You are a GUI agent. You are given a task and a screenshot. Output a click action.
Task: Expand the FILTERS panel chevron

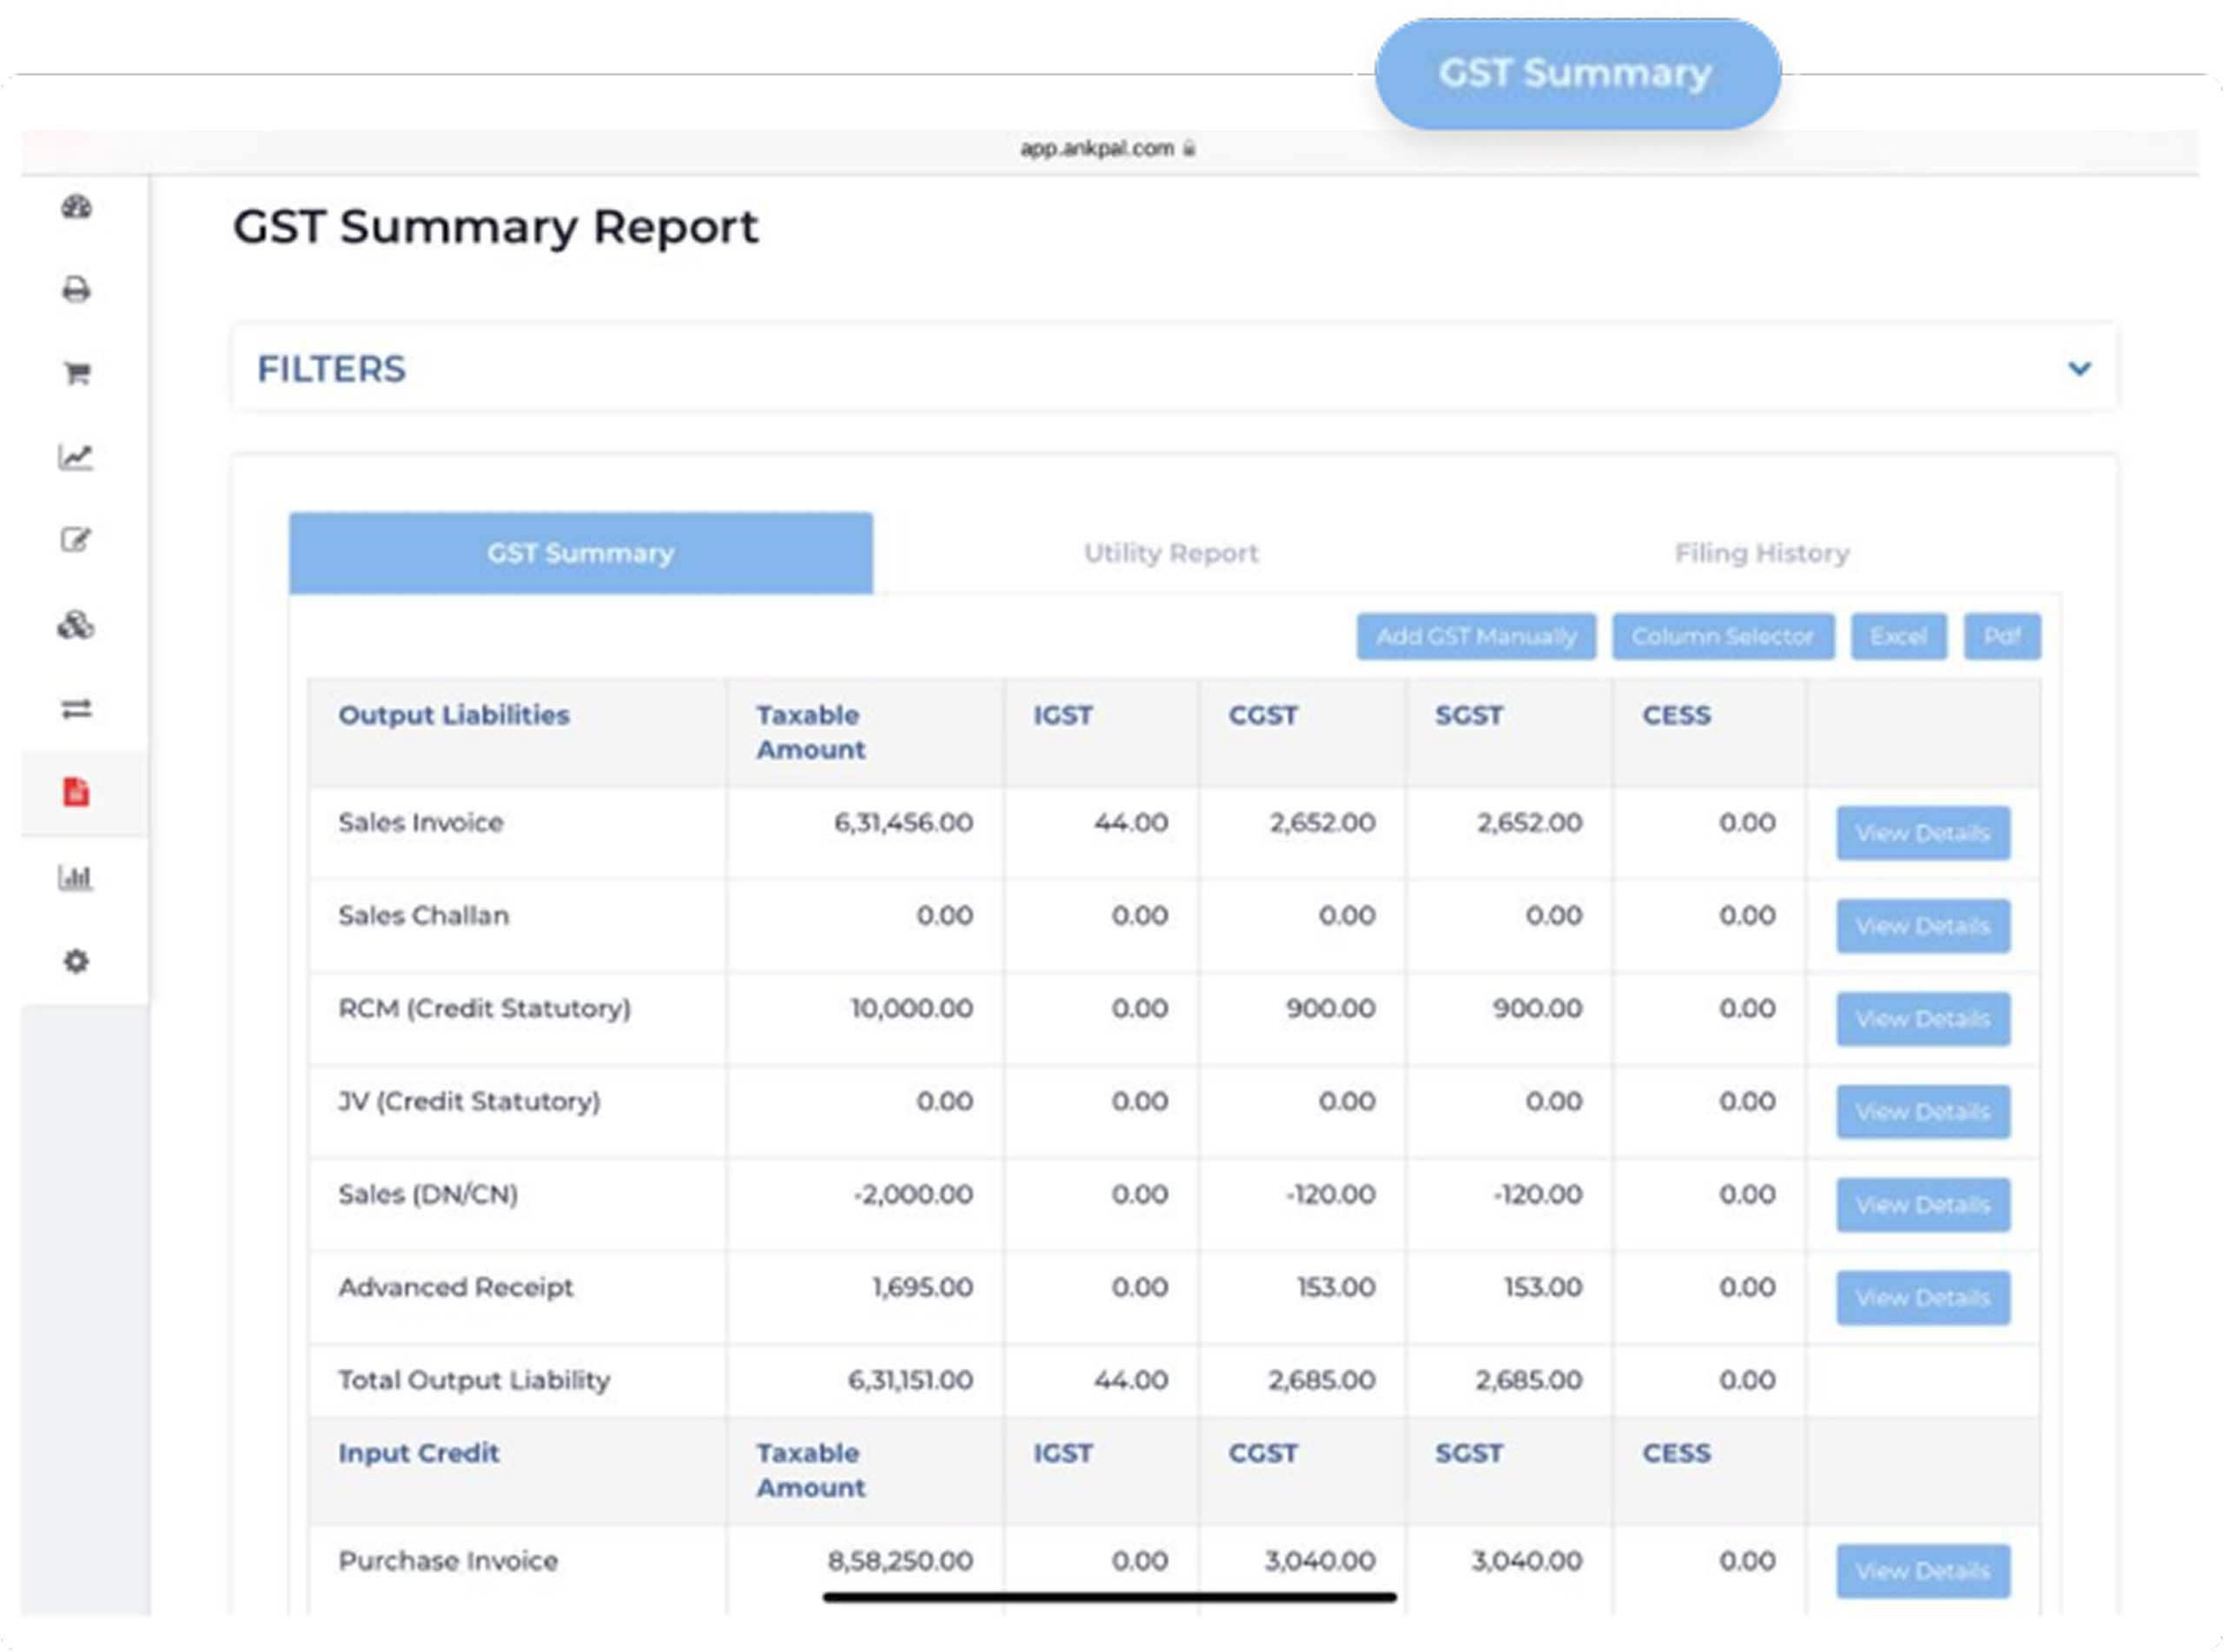2079,369
